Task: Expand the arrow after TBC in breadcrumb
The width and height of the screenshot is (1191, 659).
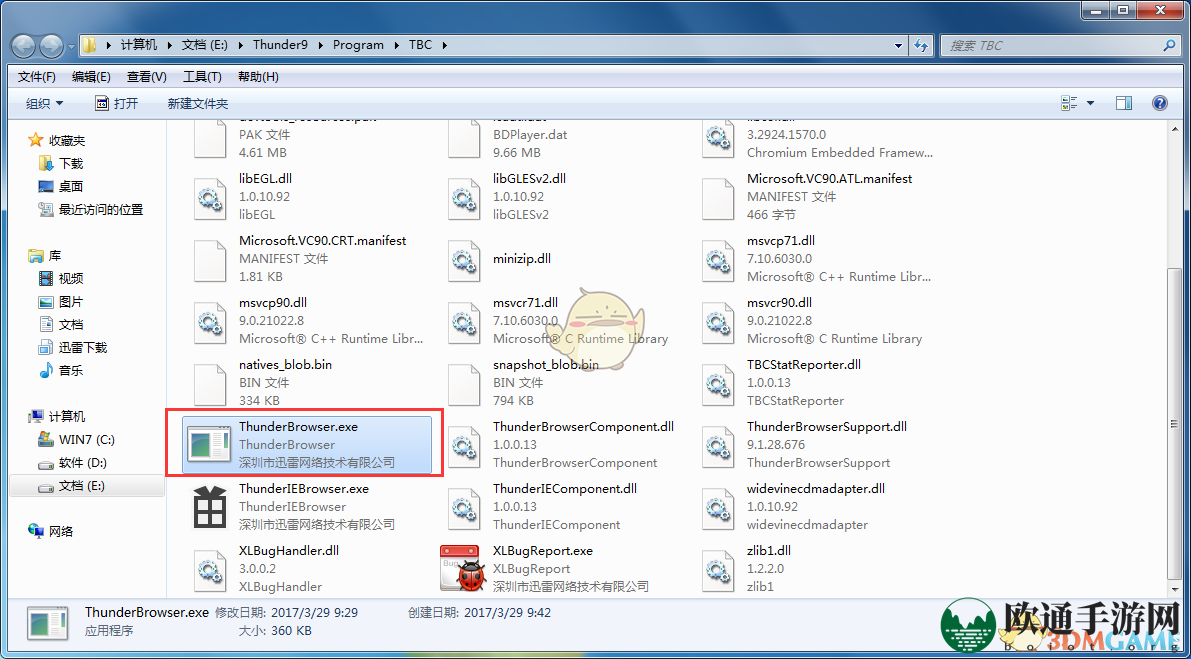Action: point(444,45)
